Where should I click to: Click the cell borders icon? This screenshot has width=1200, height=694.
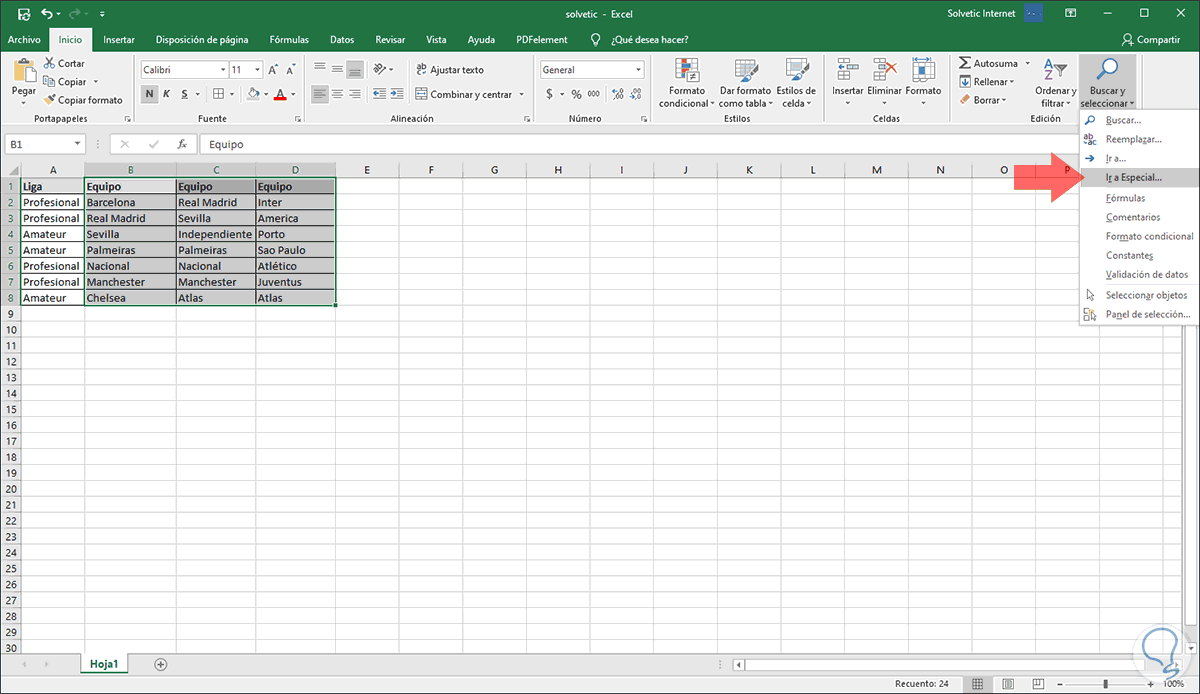(219, 94)
